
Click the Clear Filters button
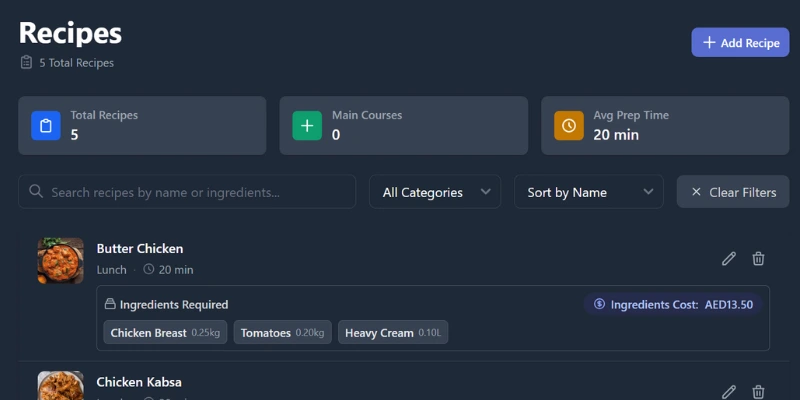pyautogui.click(x=733, y=192)
